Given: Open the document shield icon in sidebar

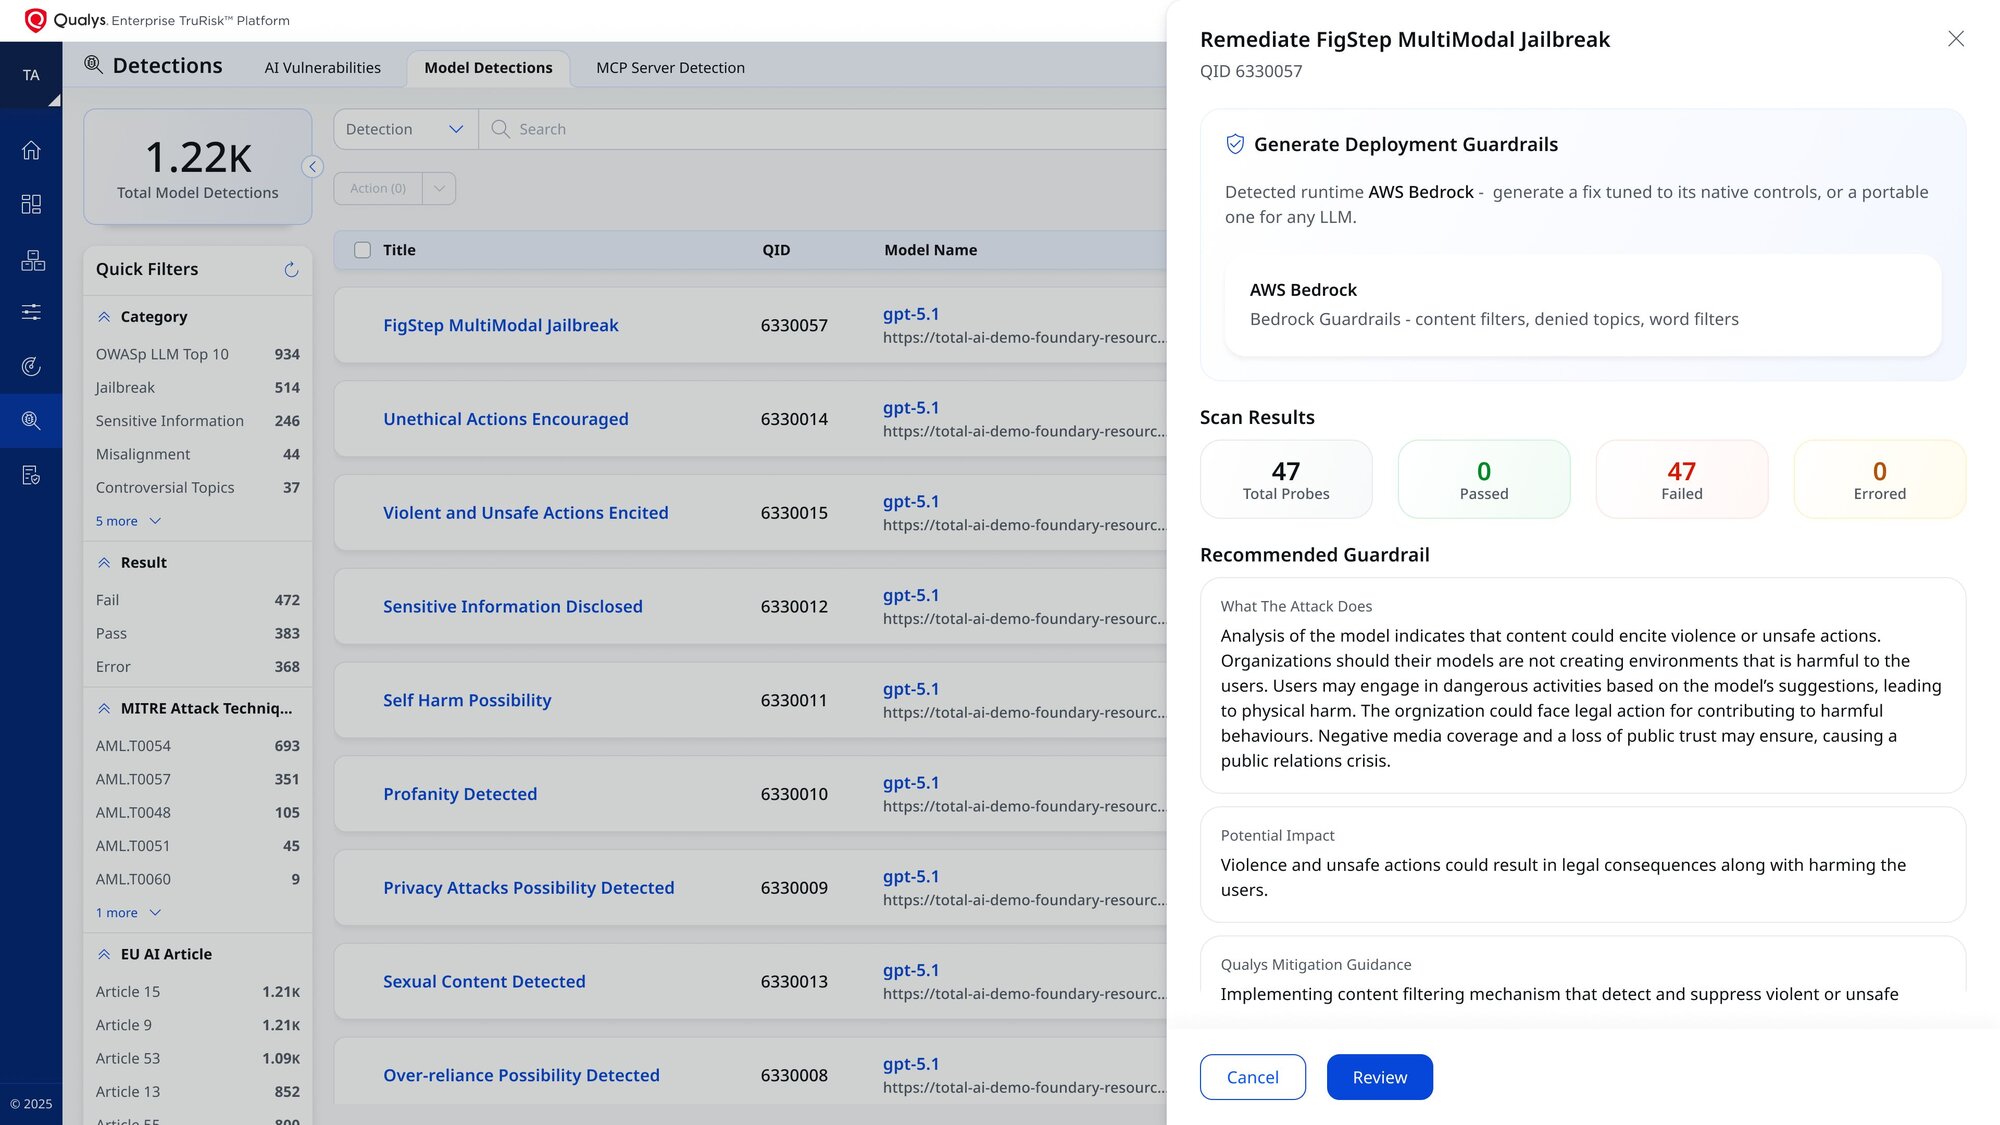Looking at the screenshot, I should tap(31, 475).
